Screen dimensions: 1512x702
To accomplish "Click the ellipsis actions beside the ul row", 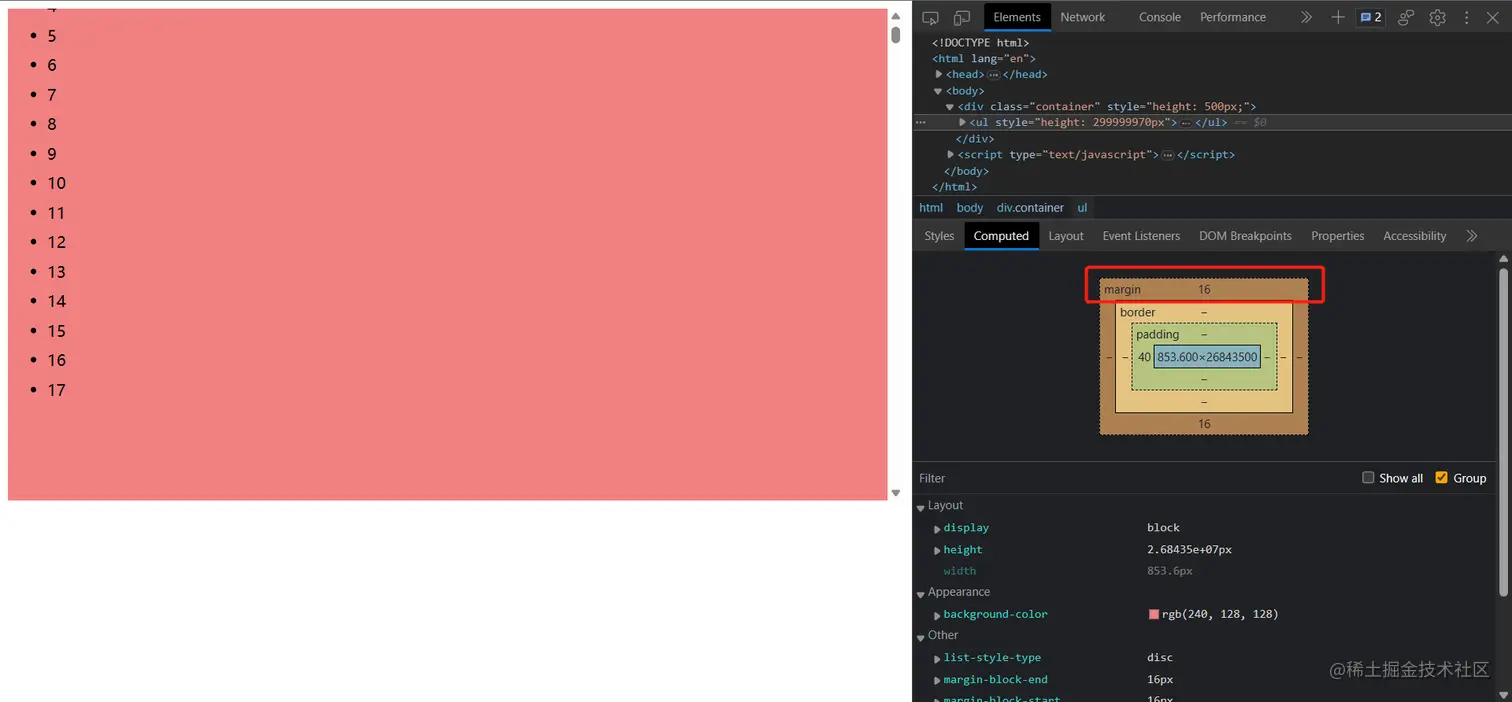I will tap(921, 122).
